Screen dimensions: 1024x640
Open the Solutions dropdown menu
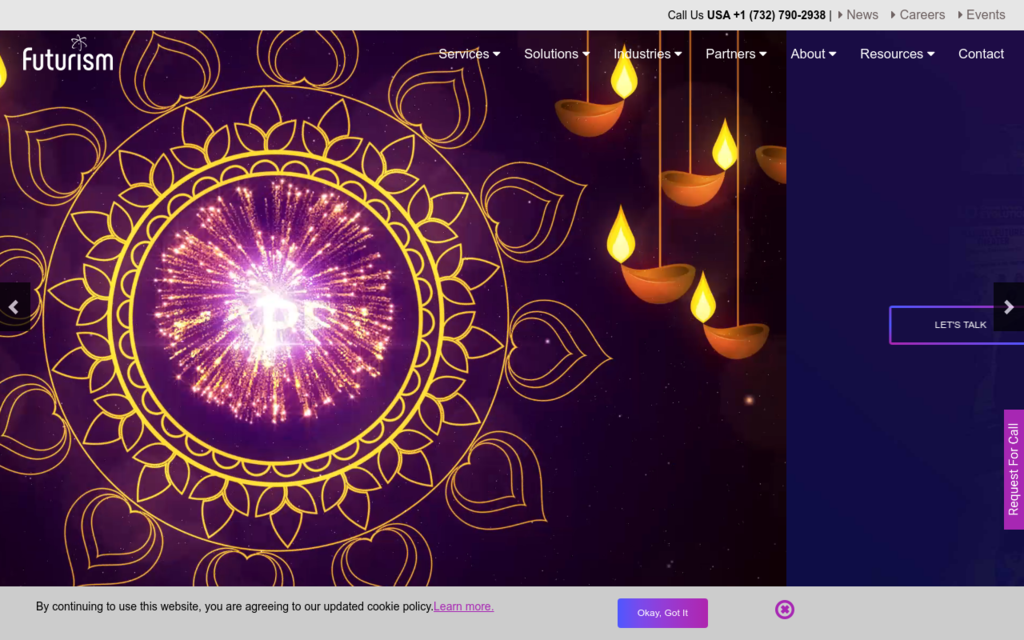click(x=556, y=54)
